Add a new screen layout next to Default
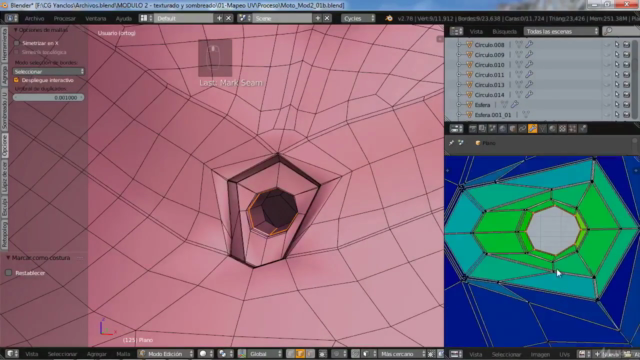Screen dimensions: 640x360 tap(219, 18)
